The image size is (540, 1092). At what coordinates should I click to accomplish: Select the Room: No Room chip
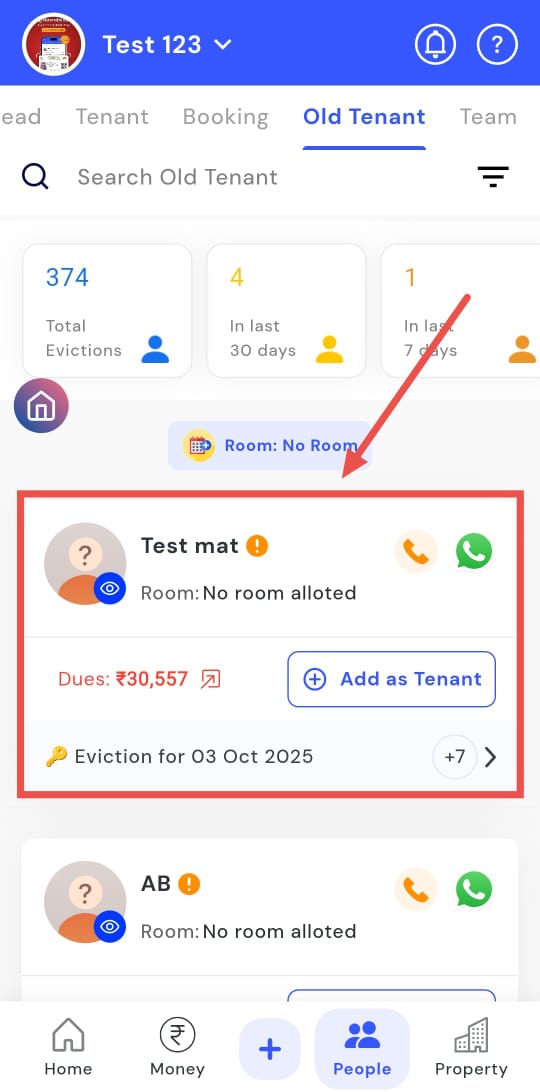tap(270, 446)
